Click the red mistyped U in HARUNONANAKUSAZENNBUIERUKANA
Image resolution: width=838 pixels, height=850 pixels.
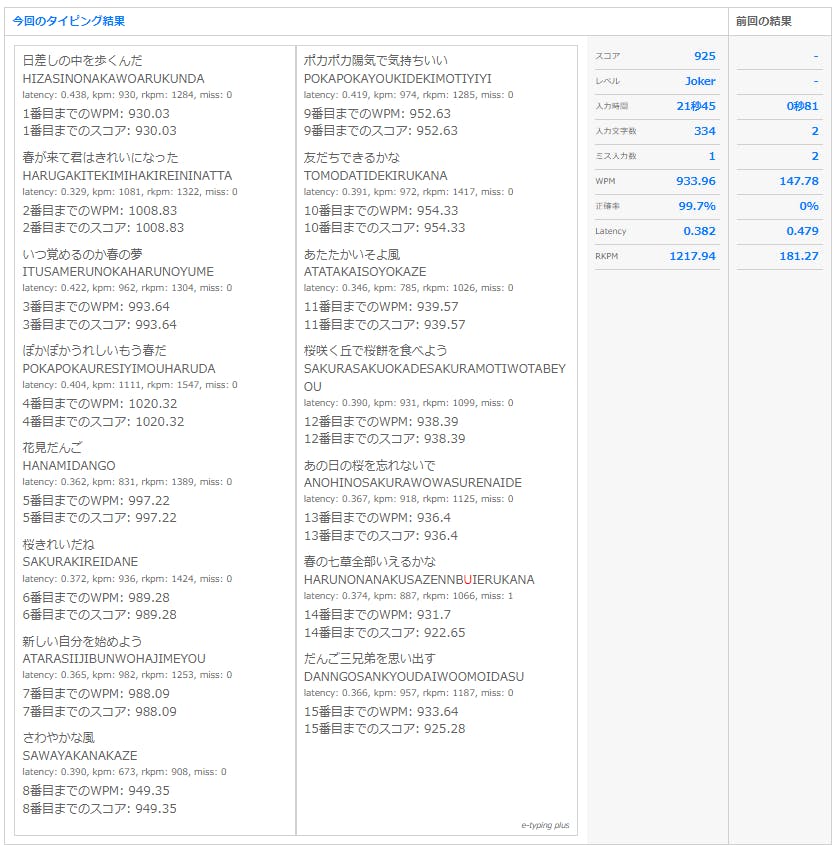point(468,579)
